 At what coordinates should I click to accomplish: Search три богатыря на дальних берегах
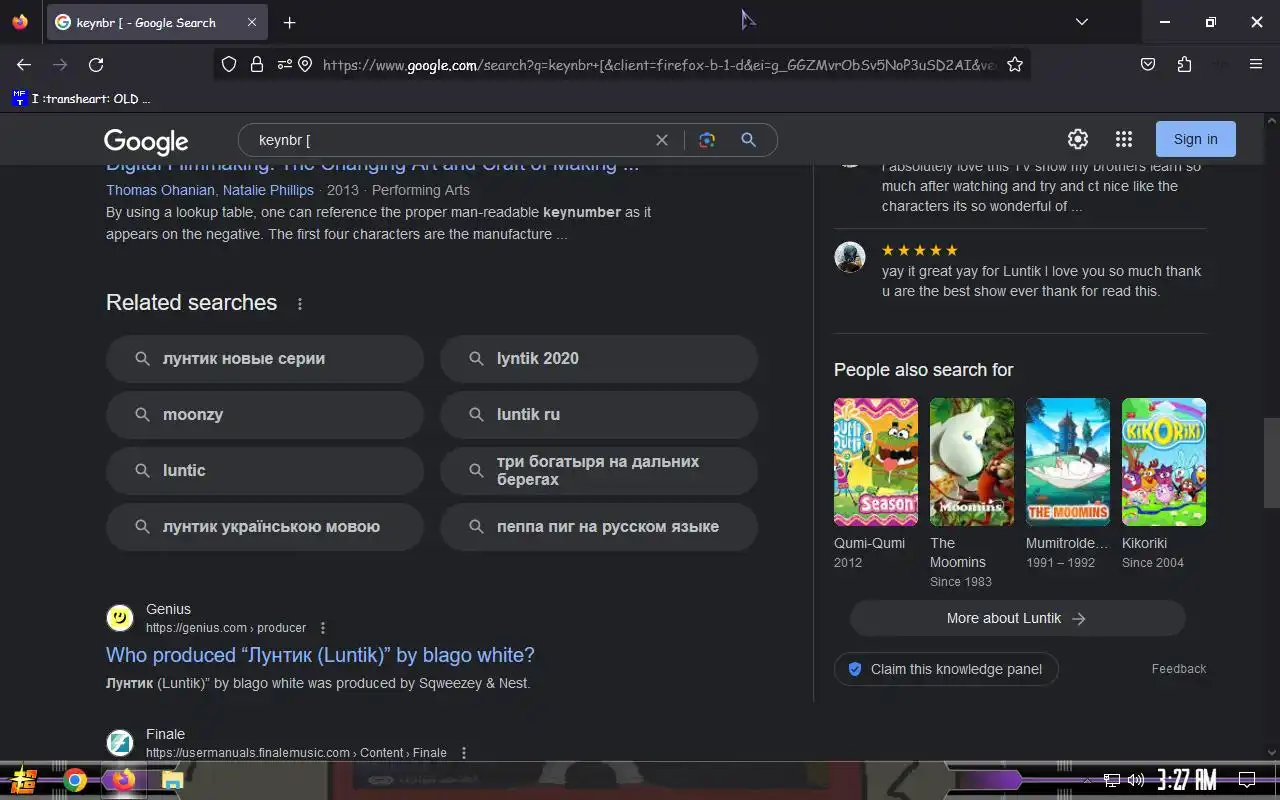coord(599,470)
